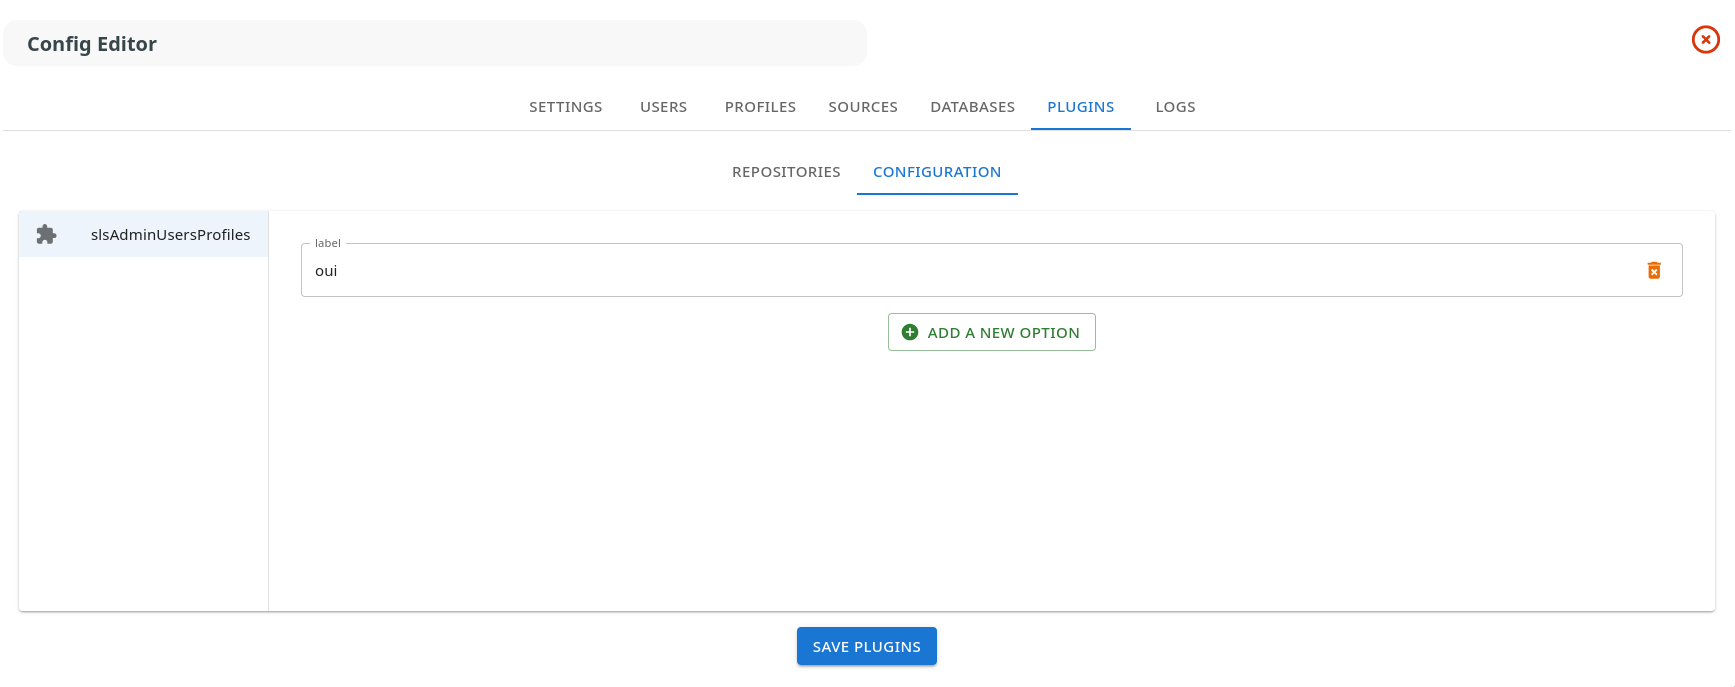Click the puzzle piece plugin icon
Screen dimensions: 1735x687
coord(46,234)
